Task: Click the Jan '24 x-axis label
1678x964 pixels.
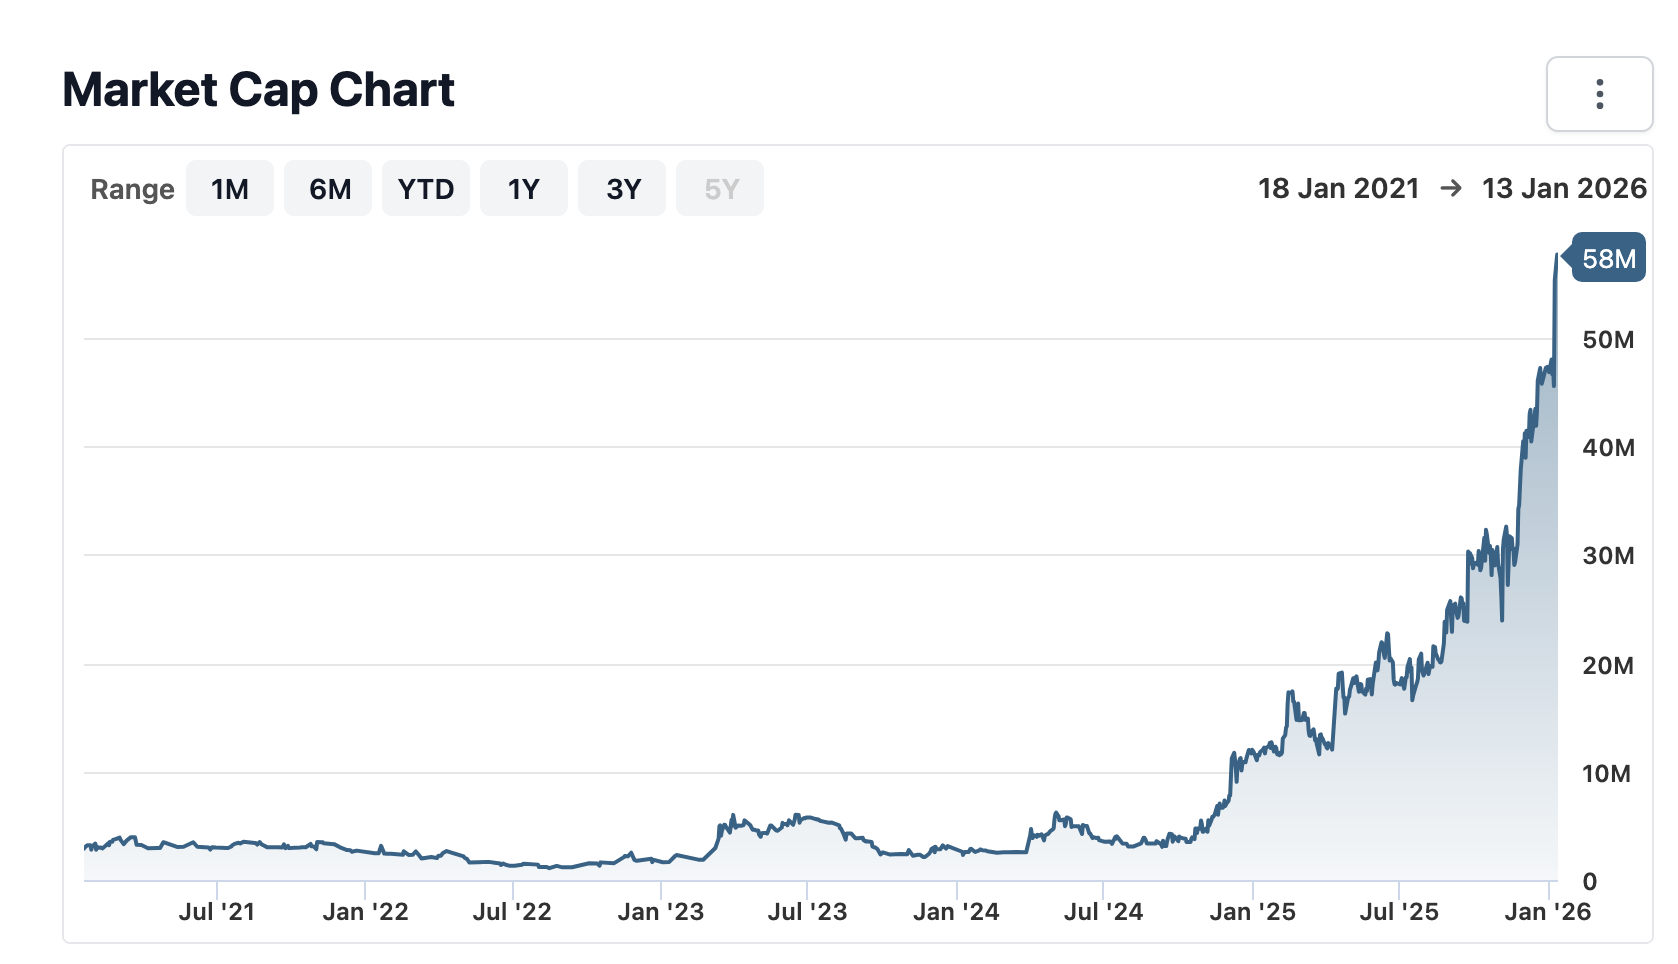Action: tap(956, 912)
